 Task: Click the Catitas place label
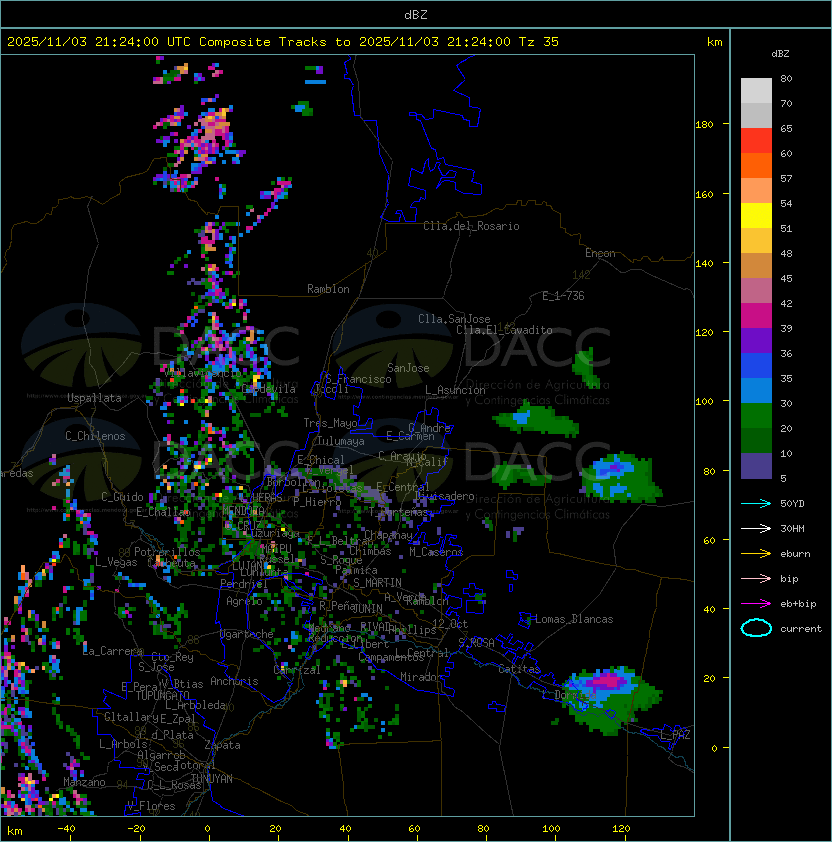pos(519,669)
